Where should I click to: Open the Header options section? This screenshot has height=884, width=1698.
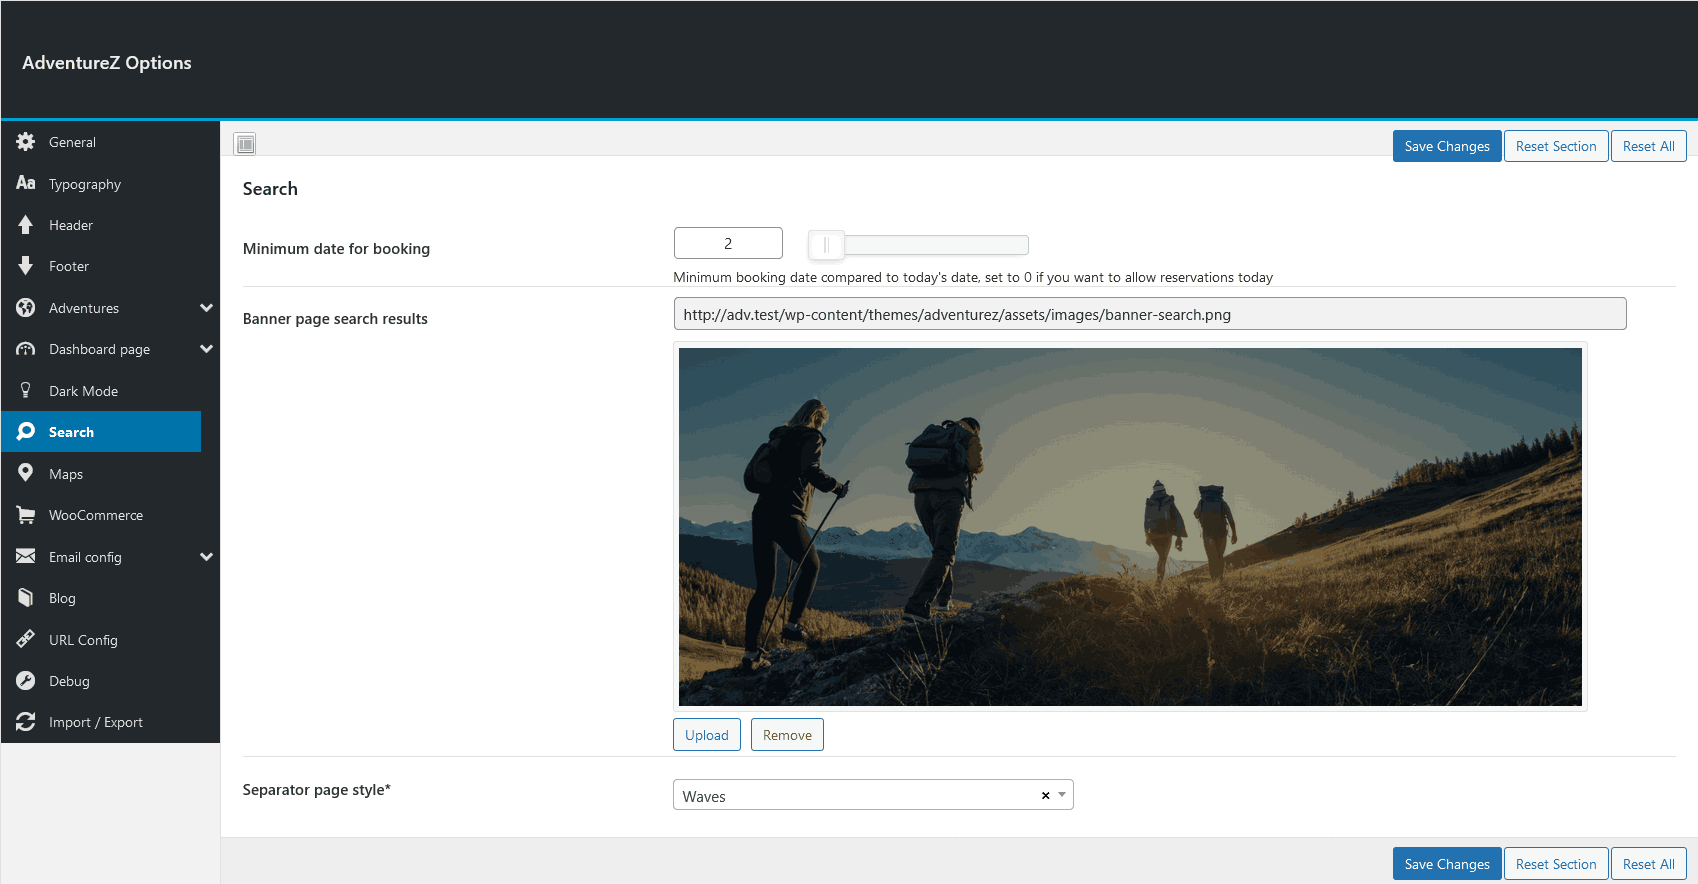(110, 225)
